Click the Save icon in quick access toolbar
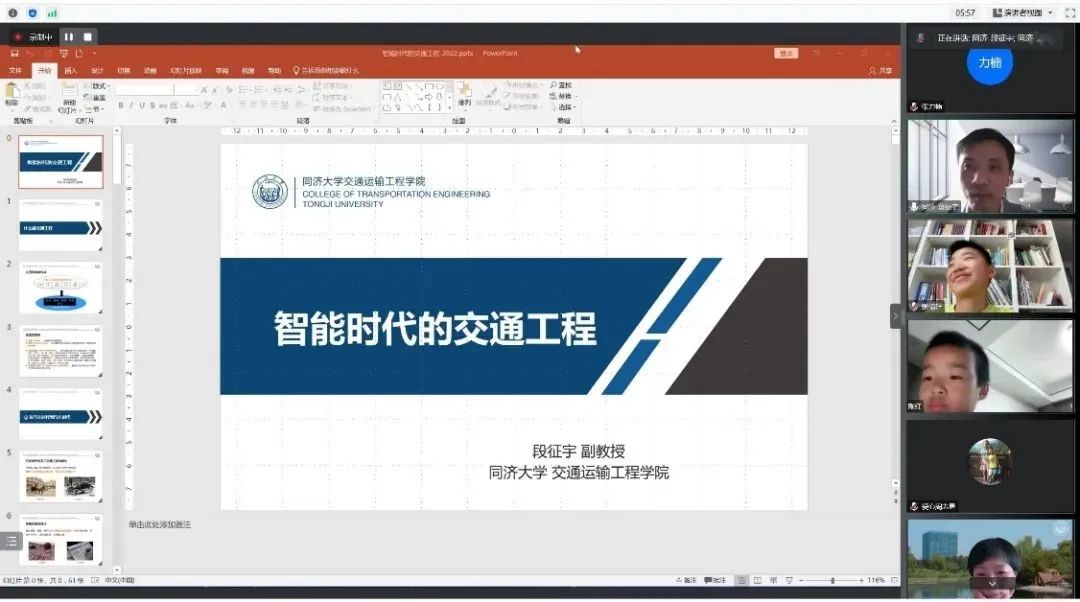Image resolution: width=1080 pixels, height=602 pixels. [x=15, y=53]
